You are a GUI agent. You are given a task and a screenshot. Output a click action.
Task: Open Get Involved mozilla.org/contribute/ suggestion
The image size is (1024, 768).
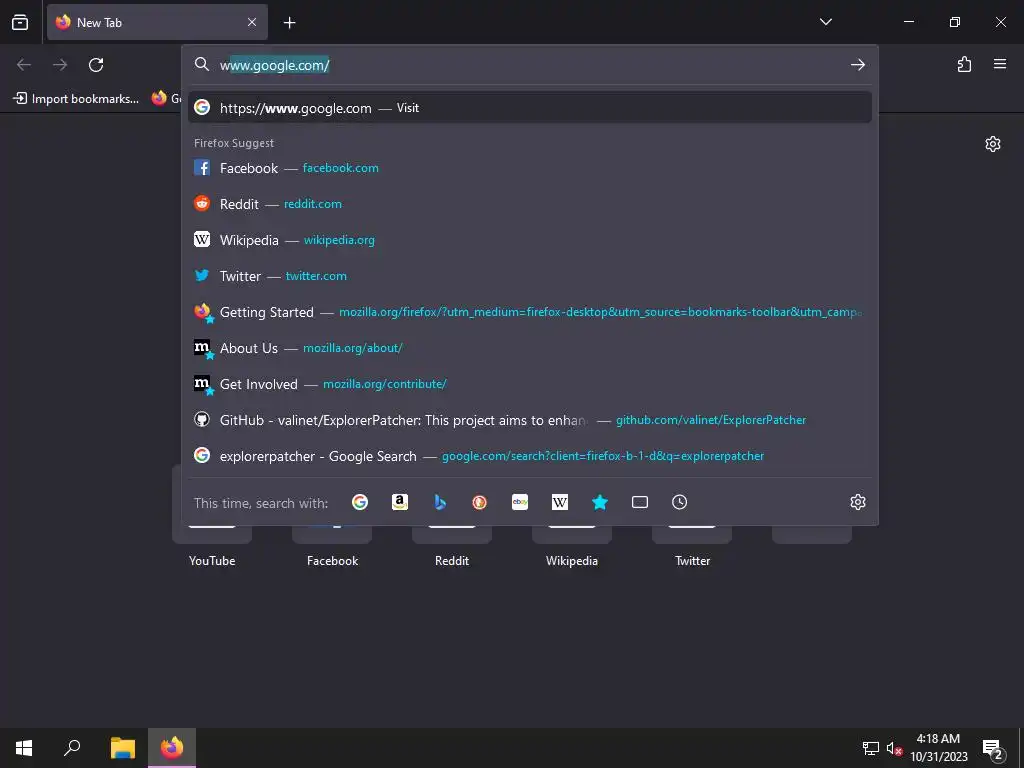coord(530,384)
